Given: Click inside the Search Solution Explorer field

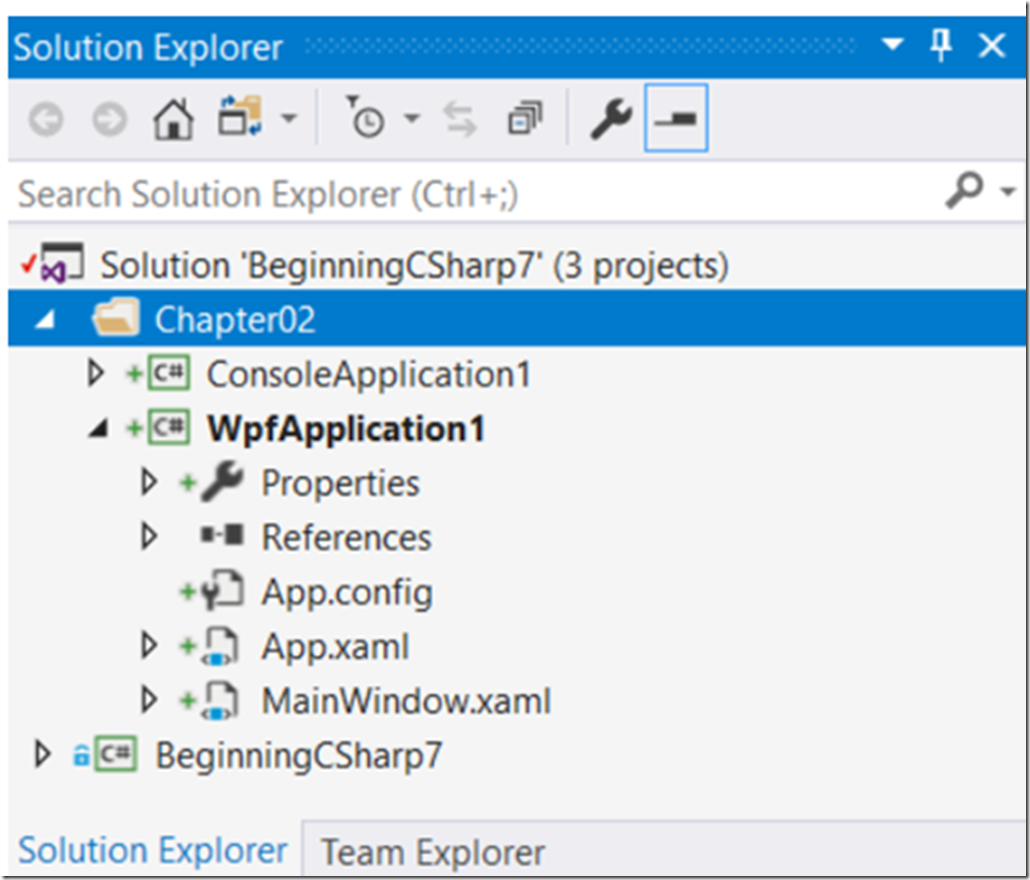Looking at the screenshot, I should tap(400, 193).
